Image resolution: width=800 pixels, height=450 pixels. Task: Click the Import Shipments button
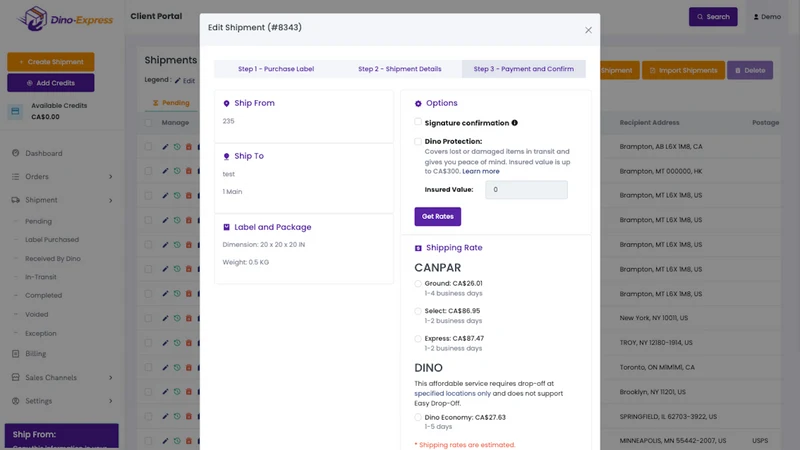683,70
